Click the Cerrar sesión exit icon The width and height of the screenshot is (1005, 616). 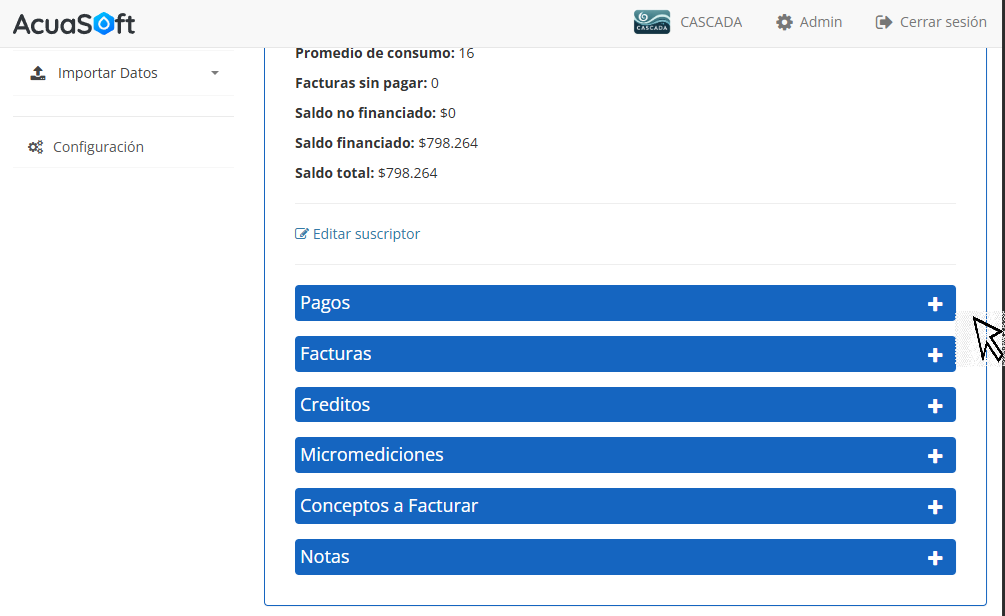(x=883, y=22)
